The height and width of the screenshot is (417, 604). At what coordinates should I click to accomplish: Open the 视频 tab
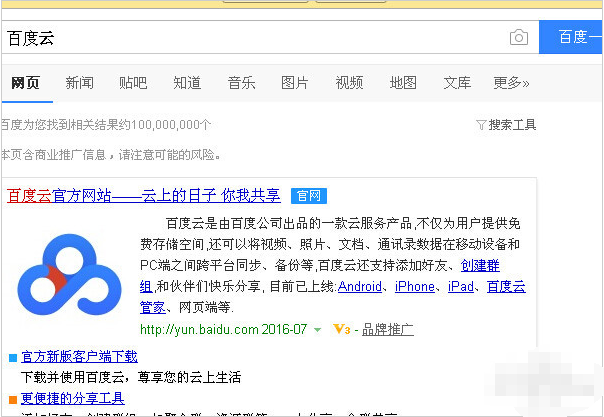349,82
